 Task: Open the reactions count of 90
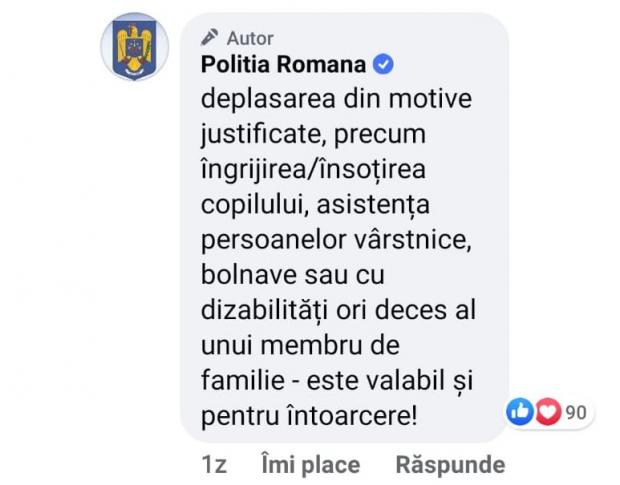(576, 412)
